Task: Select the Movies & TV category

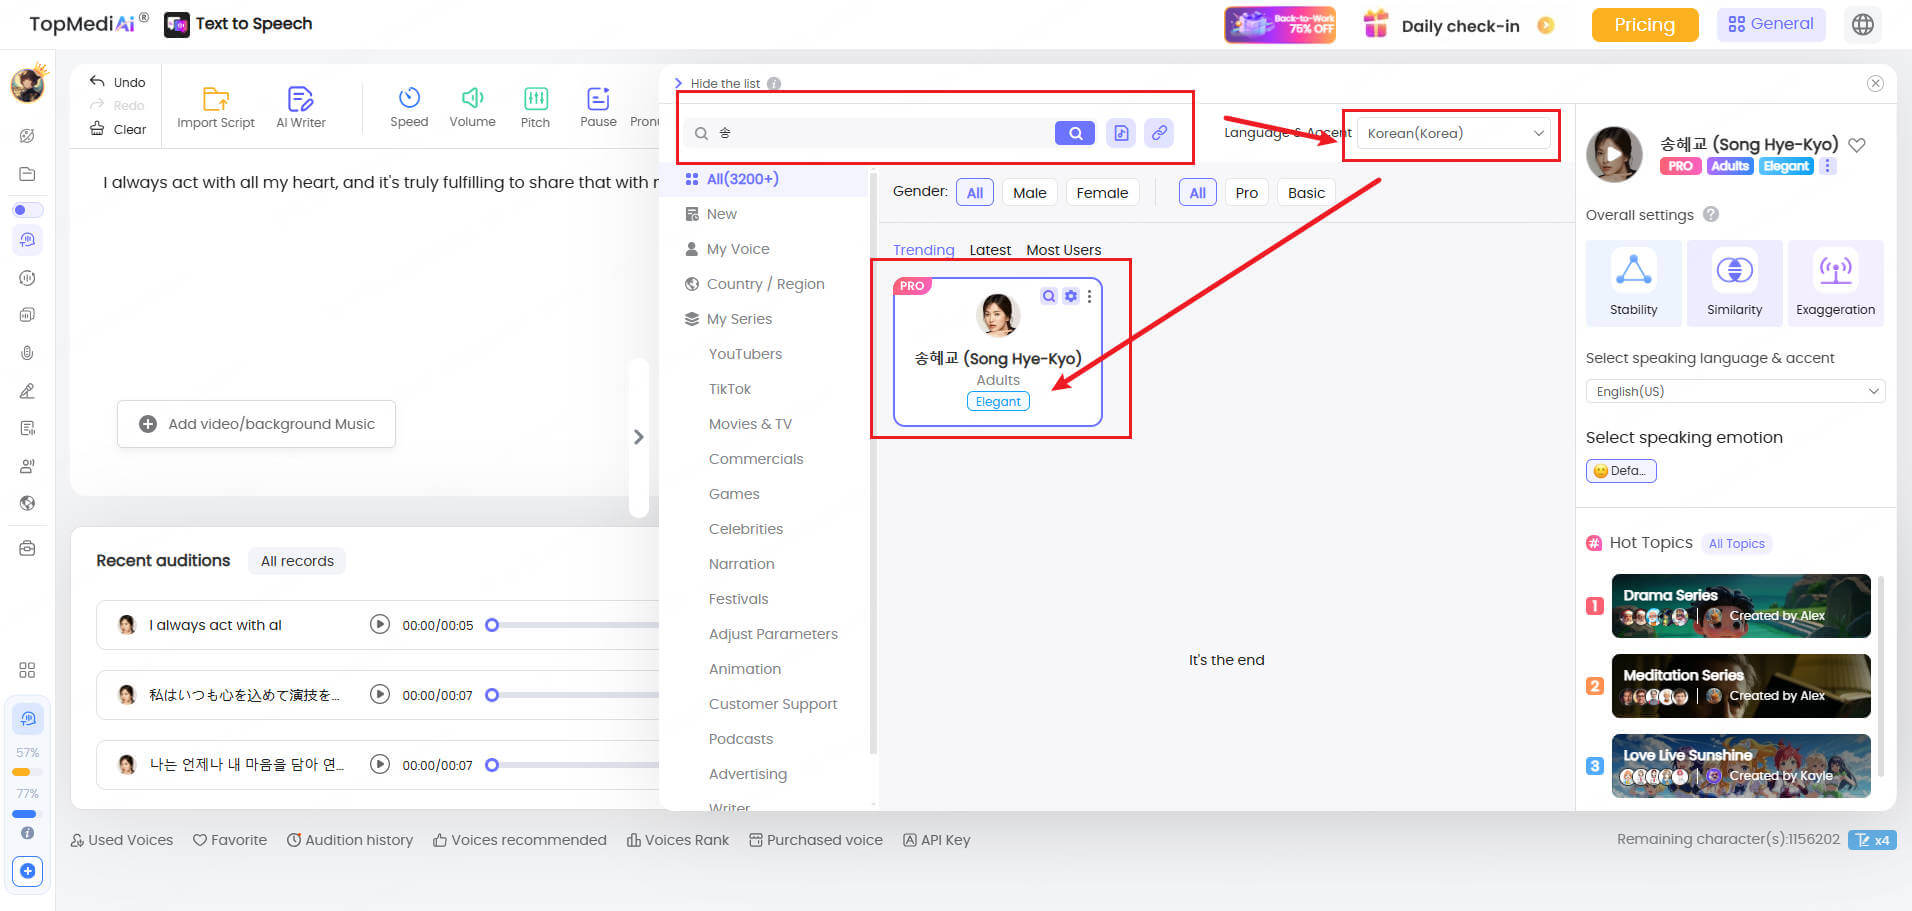Action: [750, 424]
